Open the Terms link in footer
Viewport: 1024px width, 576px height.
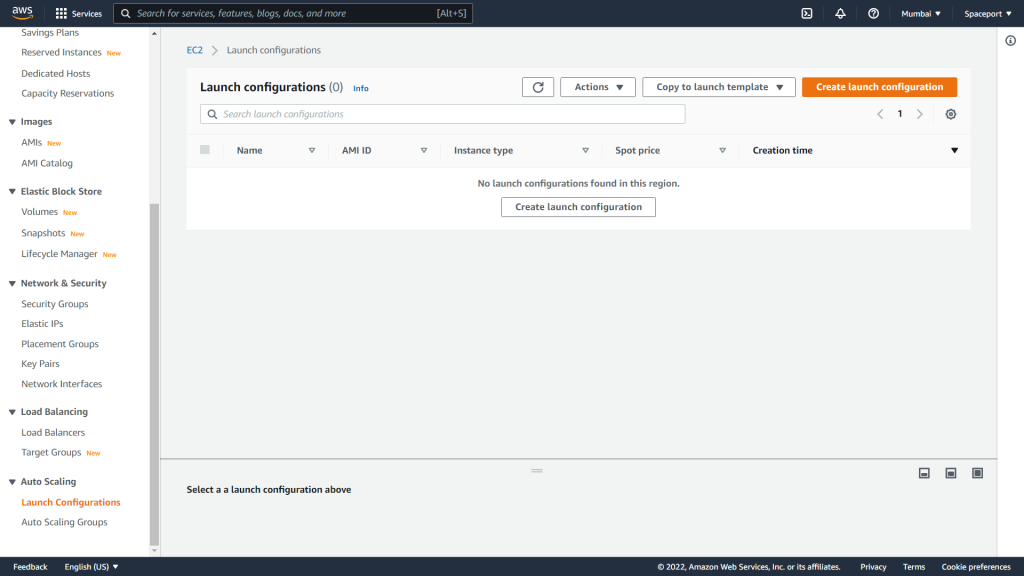(x=914, y=567)
